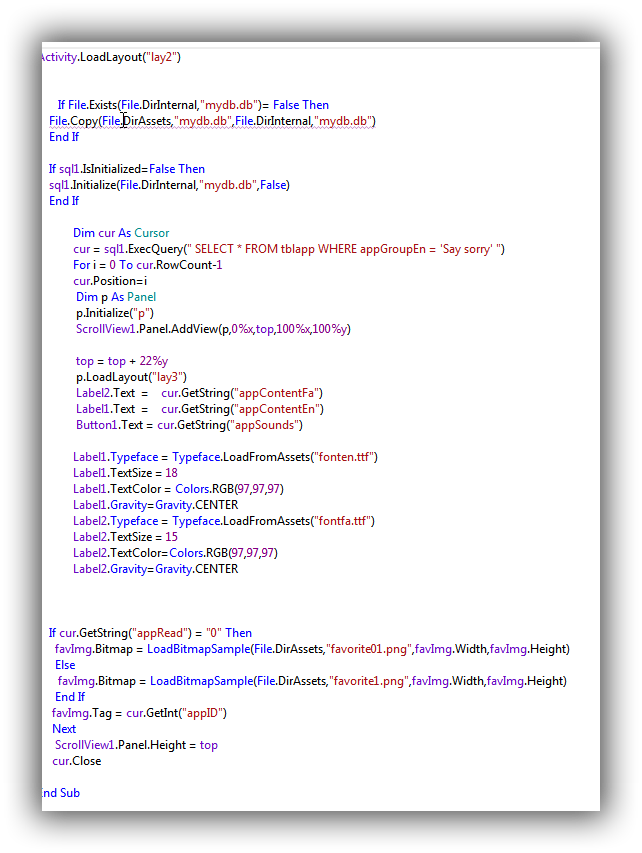This screenshot has width=642, height=853.
Task: Click the "top = top + 22%y" line
Action: point(122,361)
